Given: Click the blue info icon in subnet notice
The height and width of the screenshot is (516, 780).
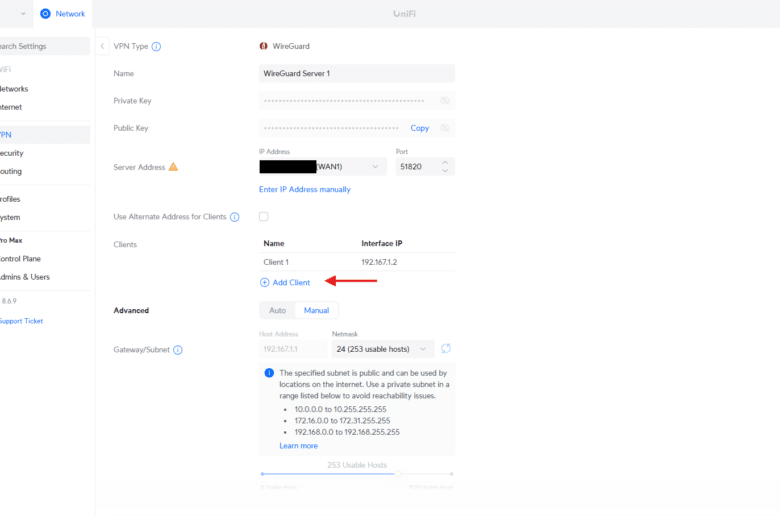Looking at the screenshot, I should click(x=269, y=373).
